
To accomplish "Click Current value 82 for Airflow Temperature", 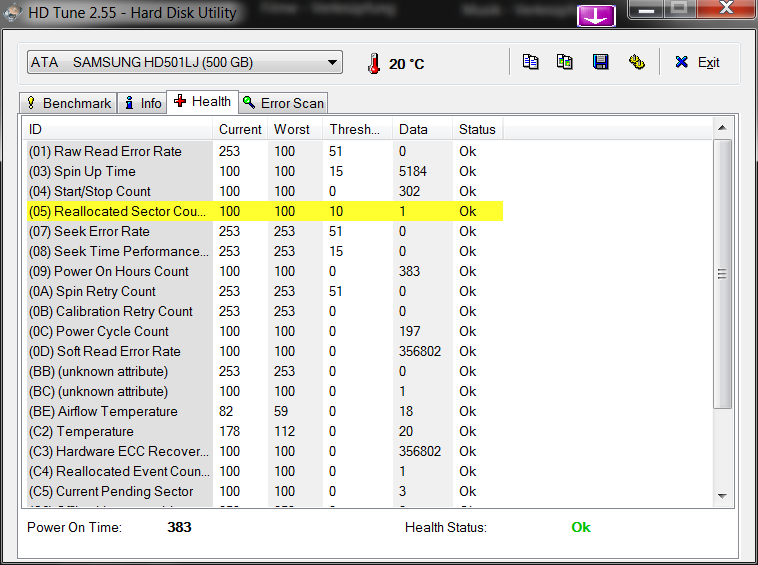I will pyautogui.click(x=226, y=411).
